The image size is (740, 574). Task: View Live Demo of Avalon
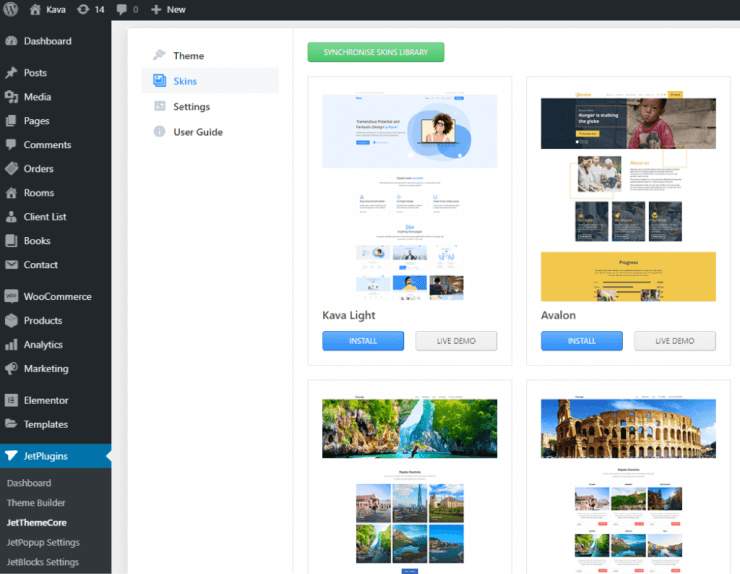point(674,341)
